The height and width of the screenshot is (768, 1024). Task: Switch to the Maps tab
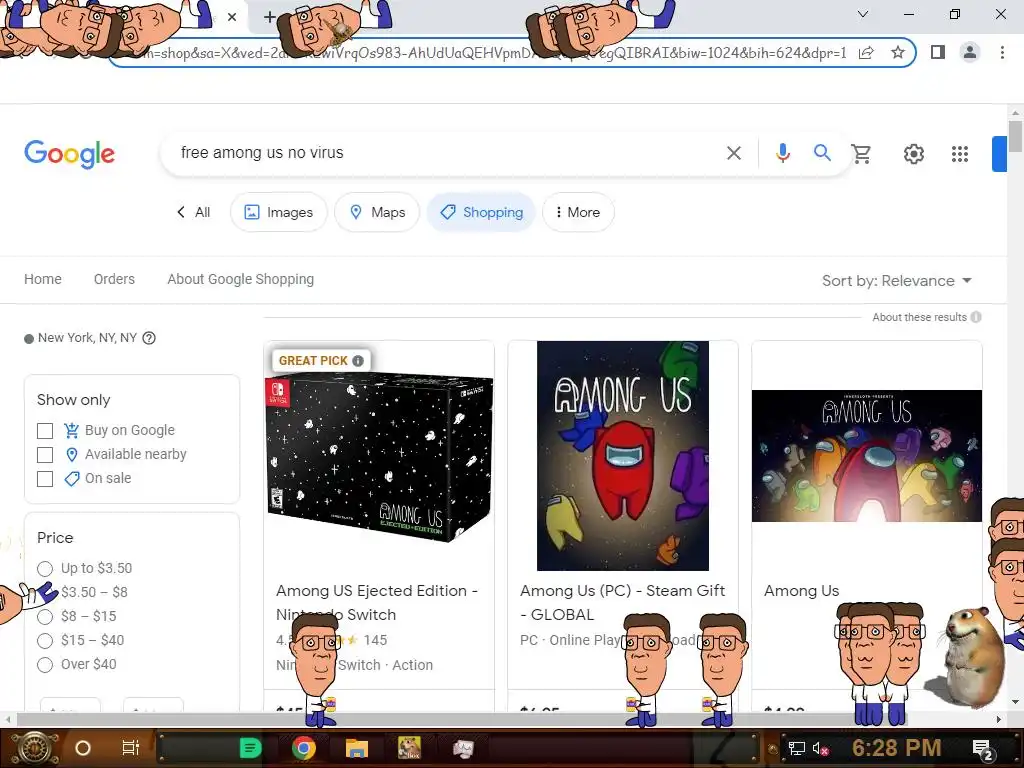(377, 212)
